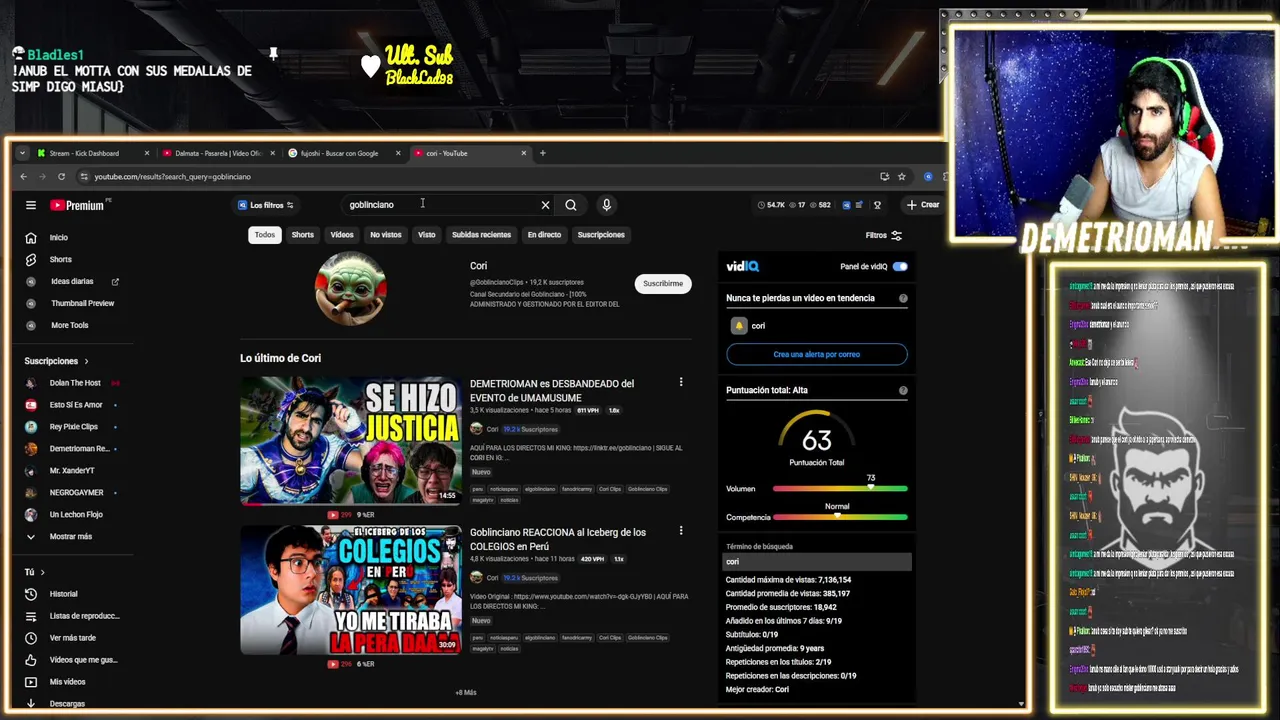1280x720 pixels.
Task: Reload the page using the refresh icon
Action: pos(61,176)
